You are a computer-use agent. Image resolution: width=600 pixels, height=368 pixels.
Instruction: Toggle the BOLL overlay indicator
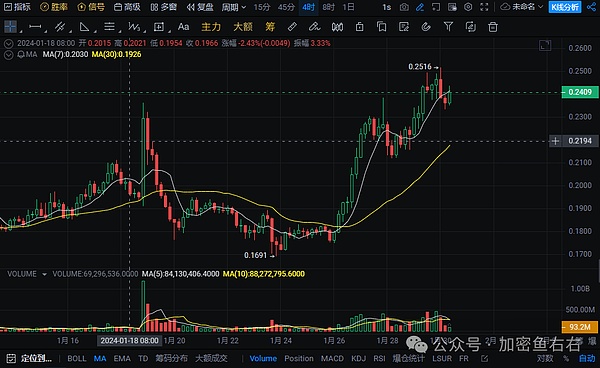pos(77,358)
